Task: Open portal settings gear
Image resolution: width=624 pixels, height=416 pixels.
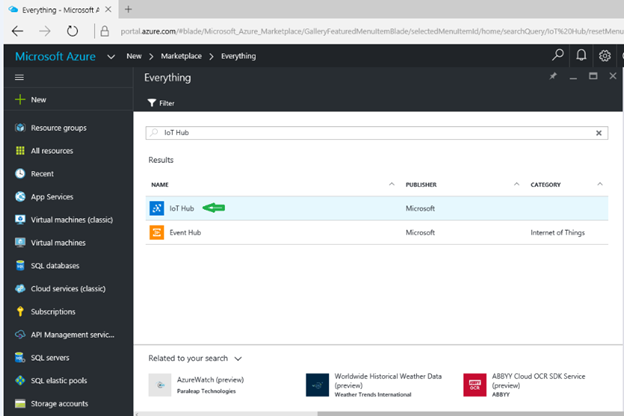Action: click(x=605, y=55)
